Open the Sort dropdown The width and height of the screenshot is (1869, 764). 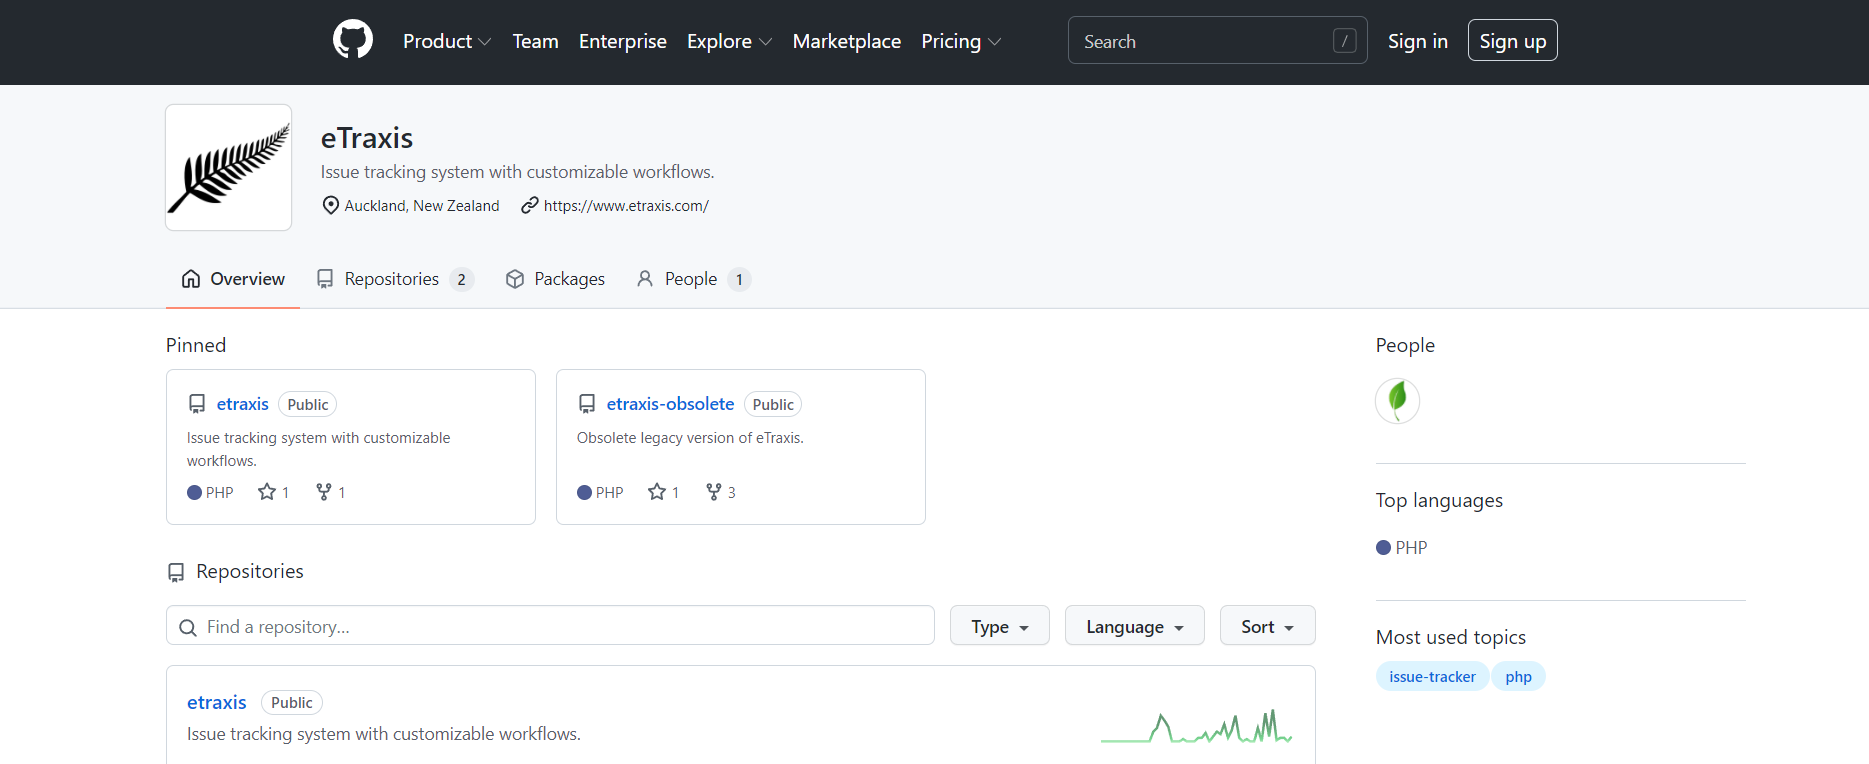click(x=1268, y=626)
